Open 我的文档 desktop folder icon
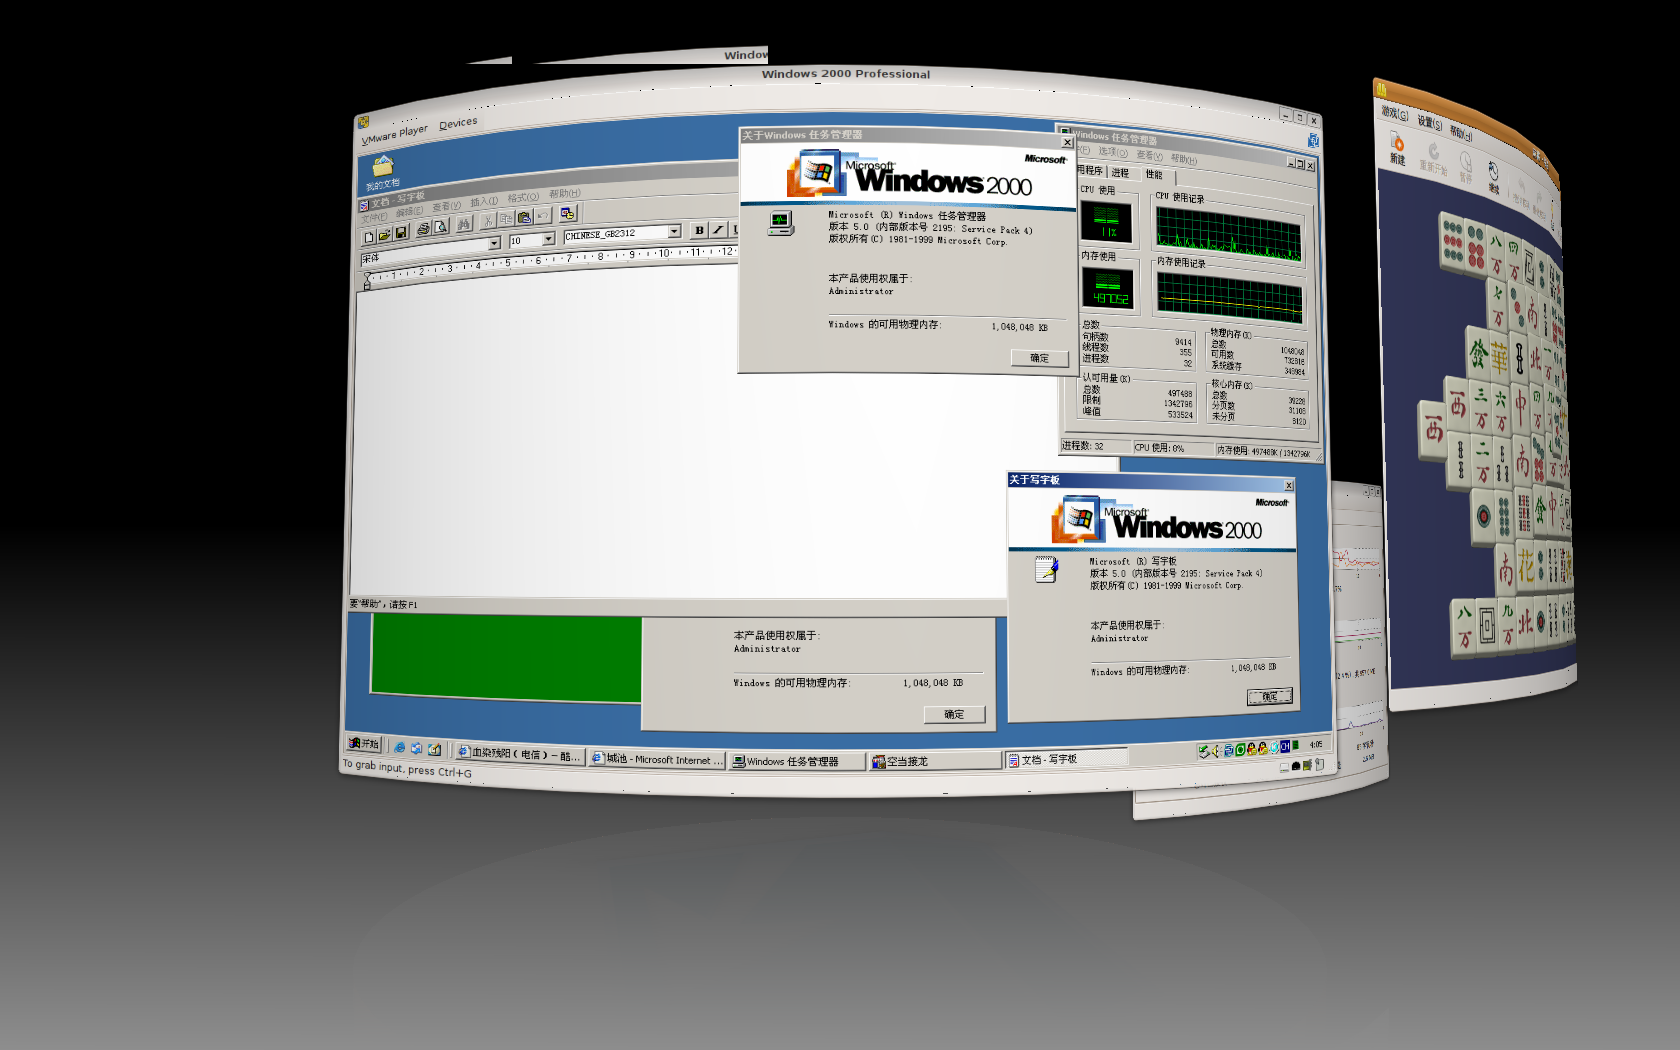This screenshot has width=1680, height=1050. pyautogui.click(x=382, y=171)
